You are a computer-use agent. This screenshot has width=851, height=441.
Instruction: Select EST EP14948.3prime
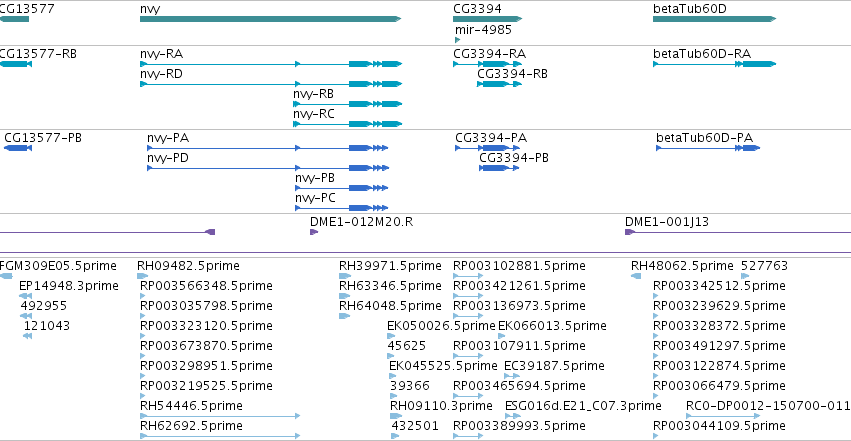point(26,296)
